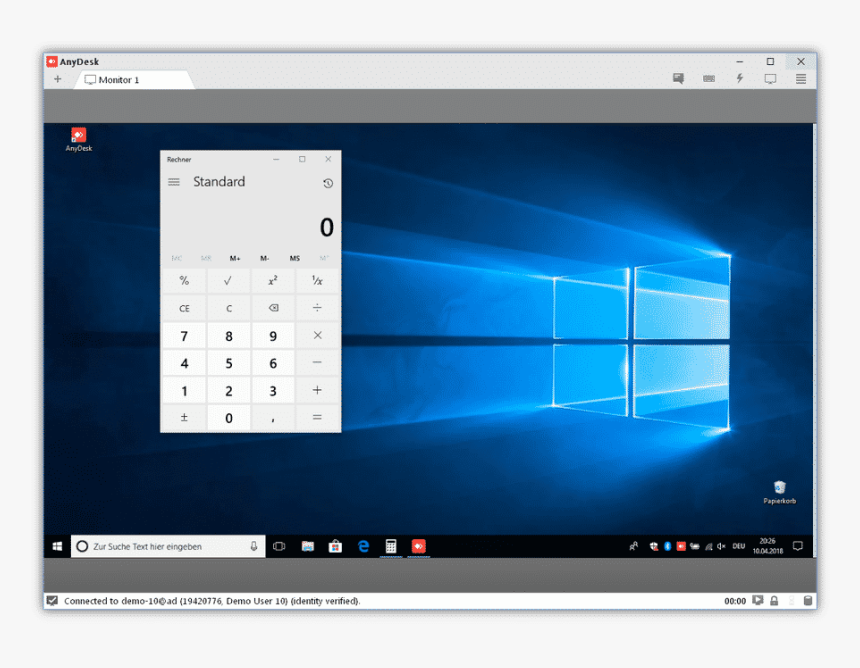Click the Papierkorb recycle bin icon
Image resolution: width=860 pixels, height=668 pixels.
coord(779,489)
